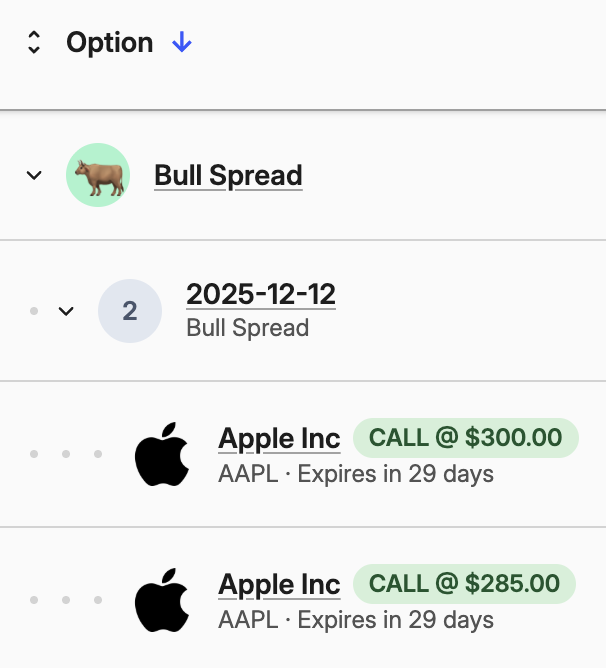Click the bull emoji avatar
606x668 pixels.
click(98, 176)
